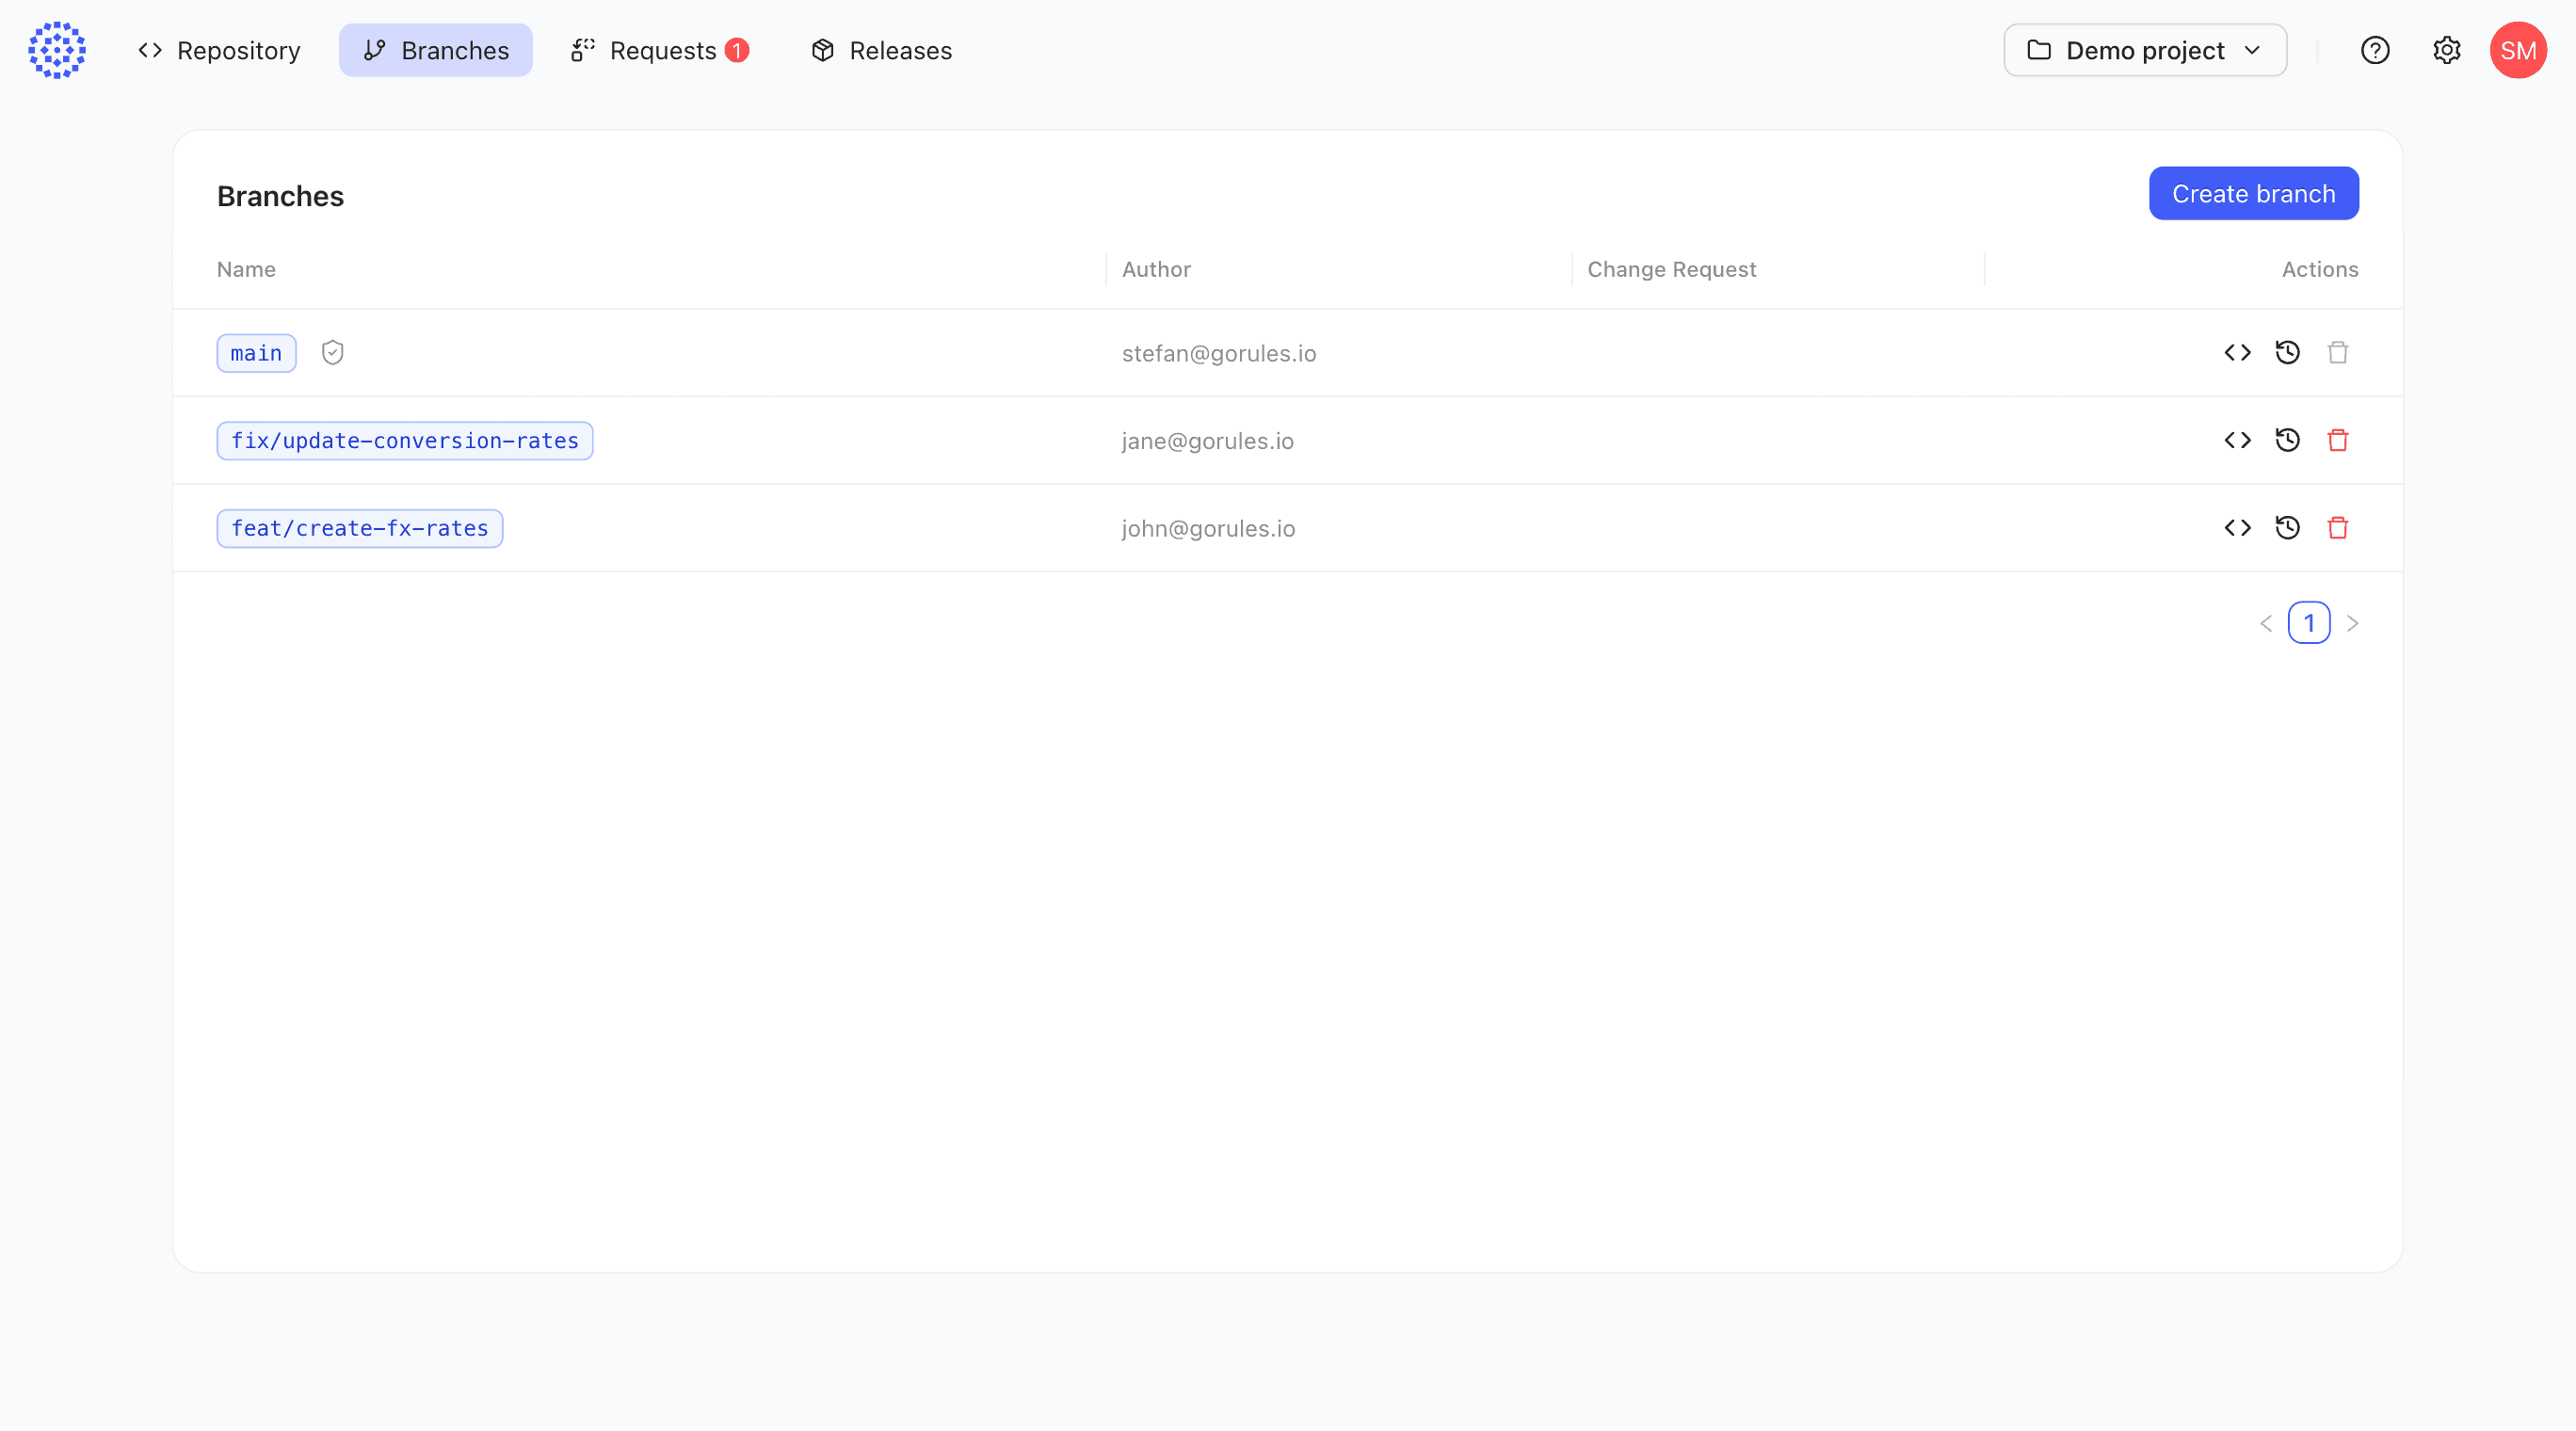Click the disabled delete icon for main

click(2337, 353)
